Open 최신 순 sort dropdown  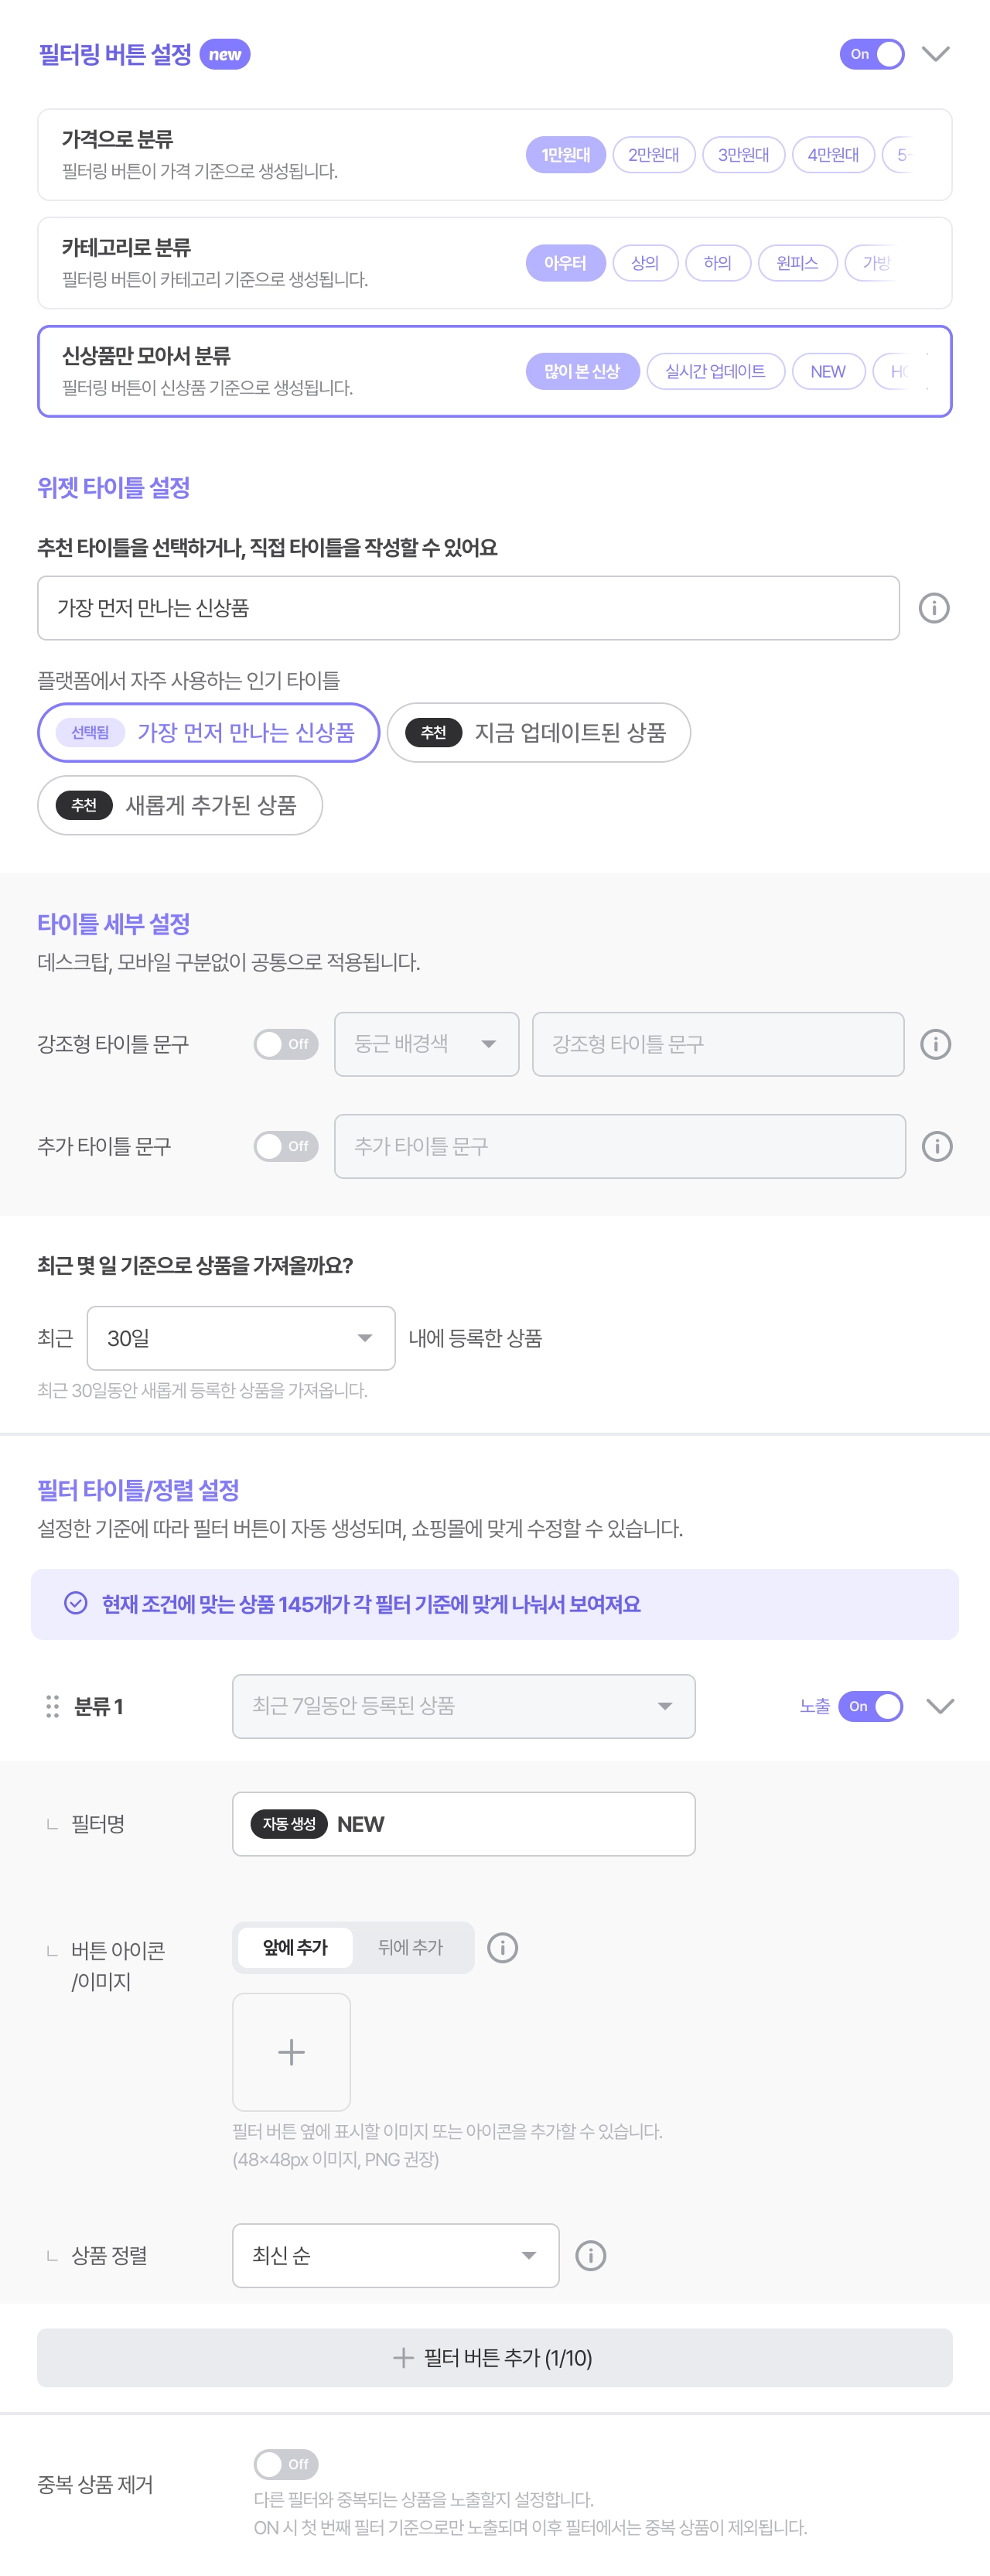tap(395, 2255)
